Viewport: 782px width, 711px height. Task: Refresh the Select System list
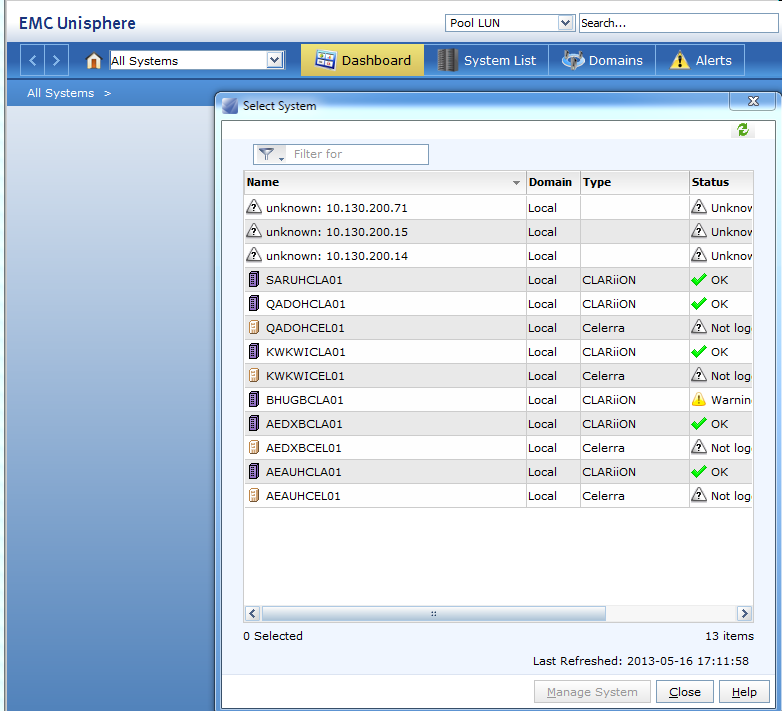[743, 130]
